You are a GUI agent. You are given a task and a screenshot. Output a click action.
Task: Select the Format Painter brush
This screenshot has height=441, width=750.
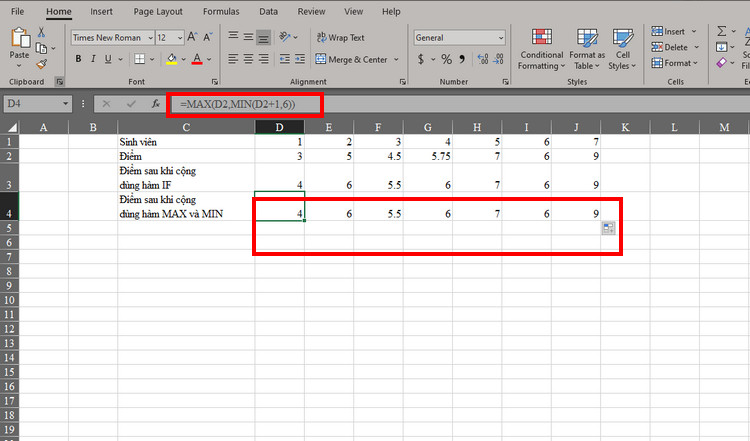[42, 64]
